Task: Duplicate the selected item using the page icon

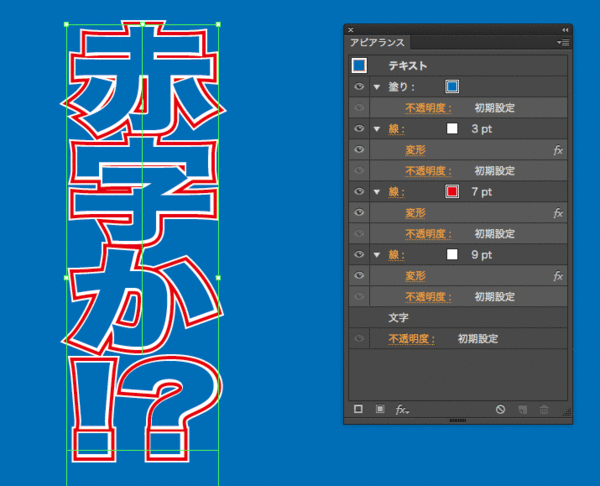Action: point(522,409)
